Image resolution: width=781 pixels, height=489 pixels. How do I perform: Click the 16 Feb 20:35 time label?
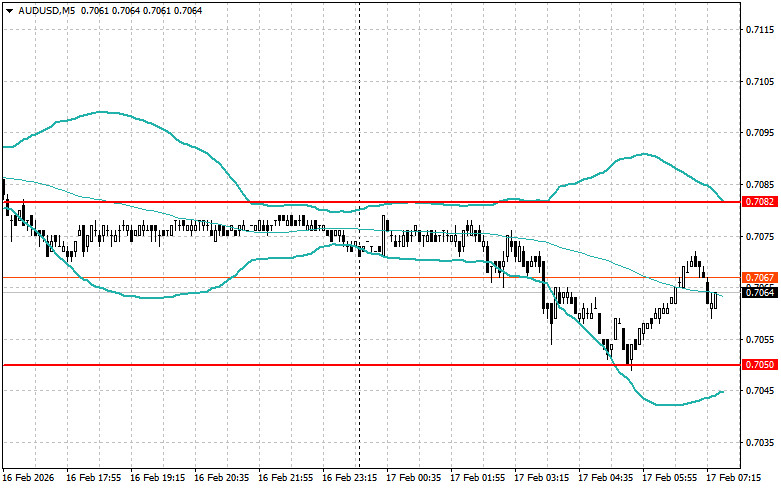tap(222, 478)
